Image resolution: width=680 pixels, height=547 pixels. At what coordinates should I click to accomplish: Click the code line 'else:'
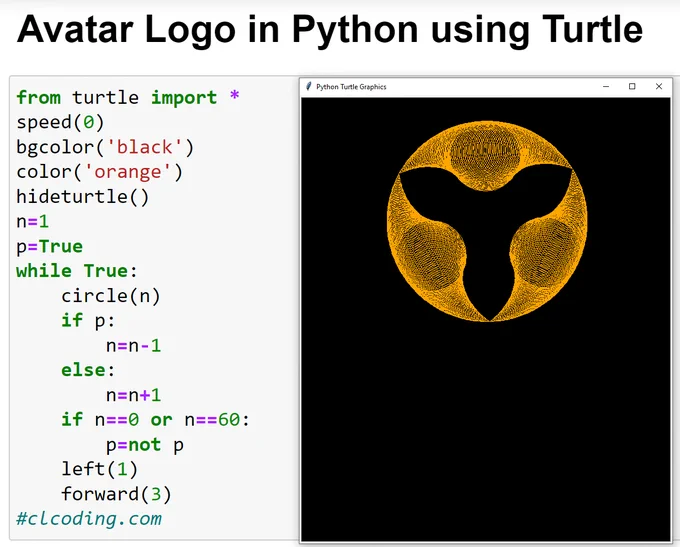[88, 370]
